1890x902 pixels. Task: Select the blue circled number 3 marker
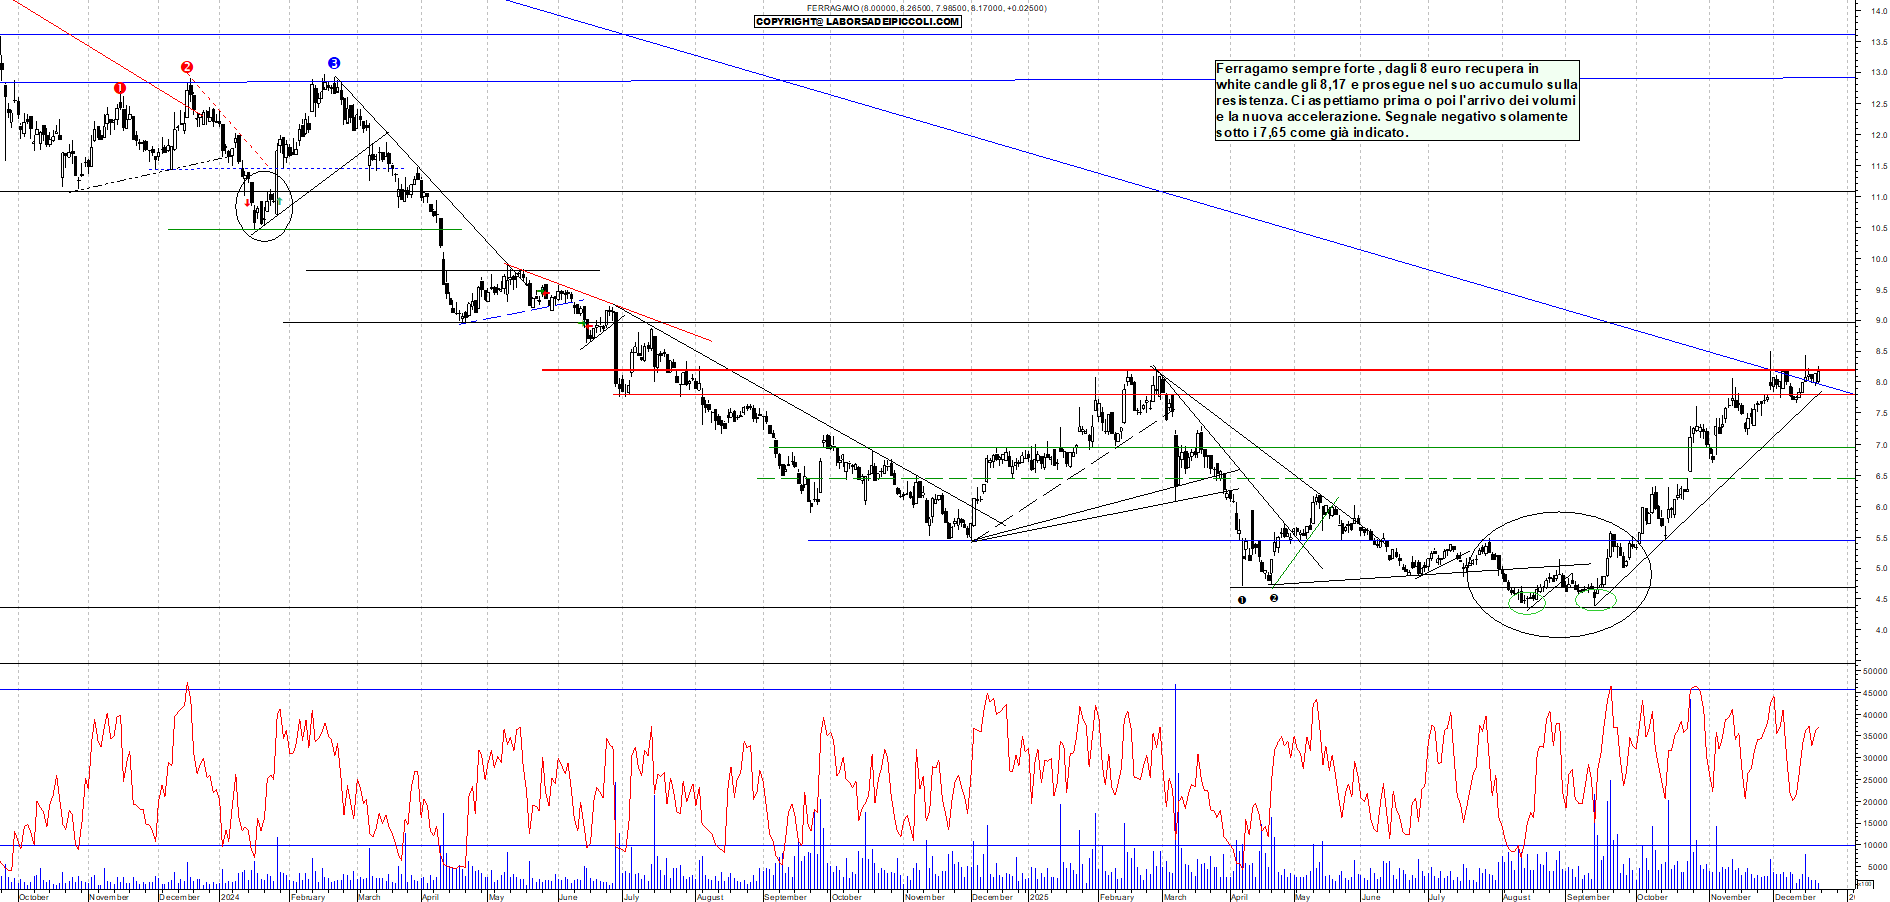[334, 63]
